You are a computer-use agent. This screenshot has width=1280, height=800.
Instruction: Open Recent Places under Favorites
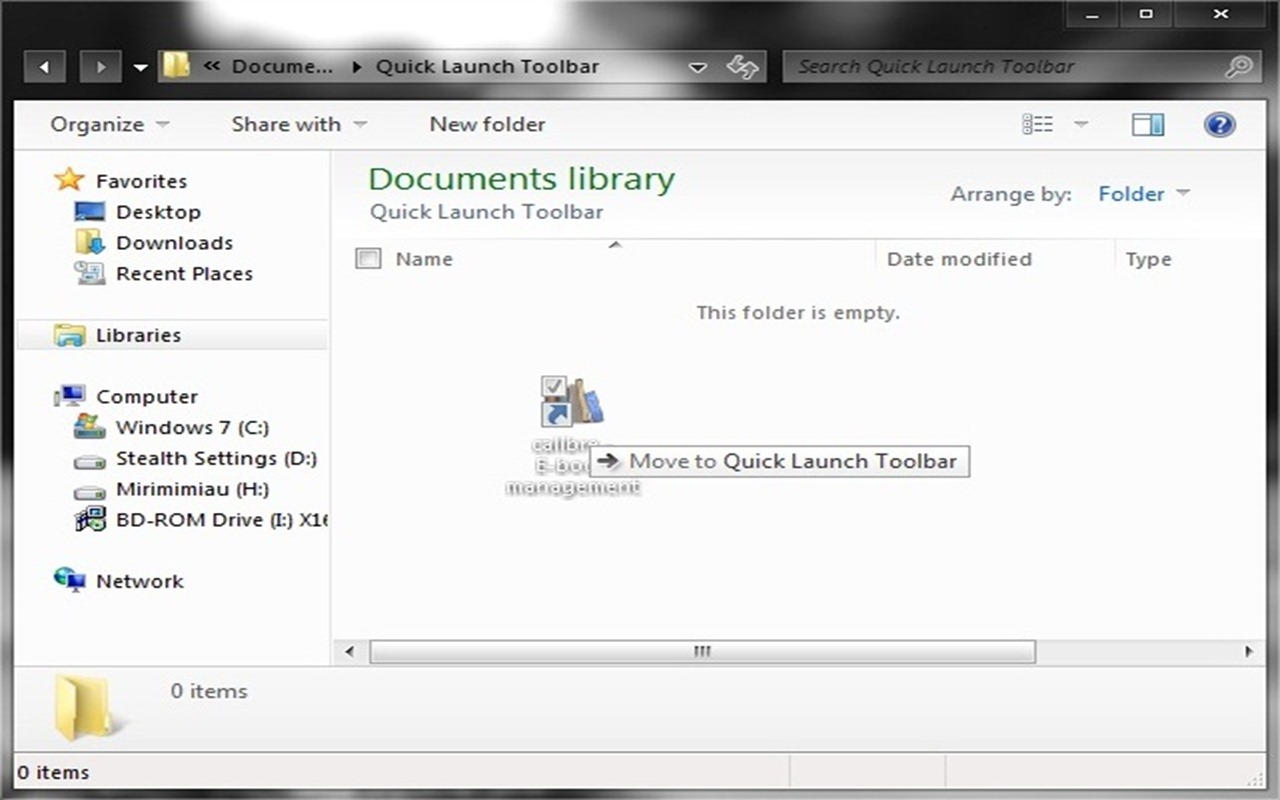(x=184, y=274)
